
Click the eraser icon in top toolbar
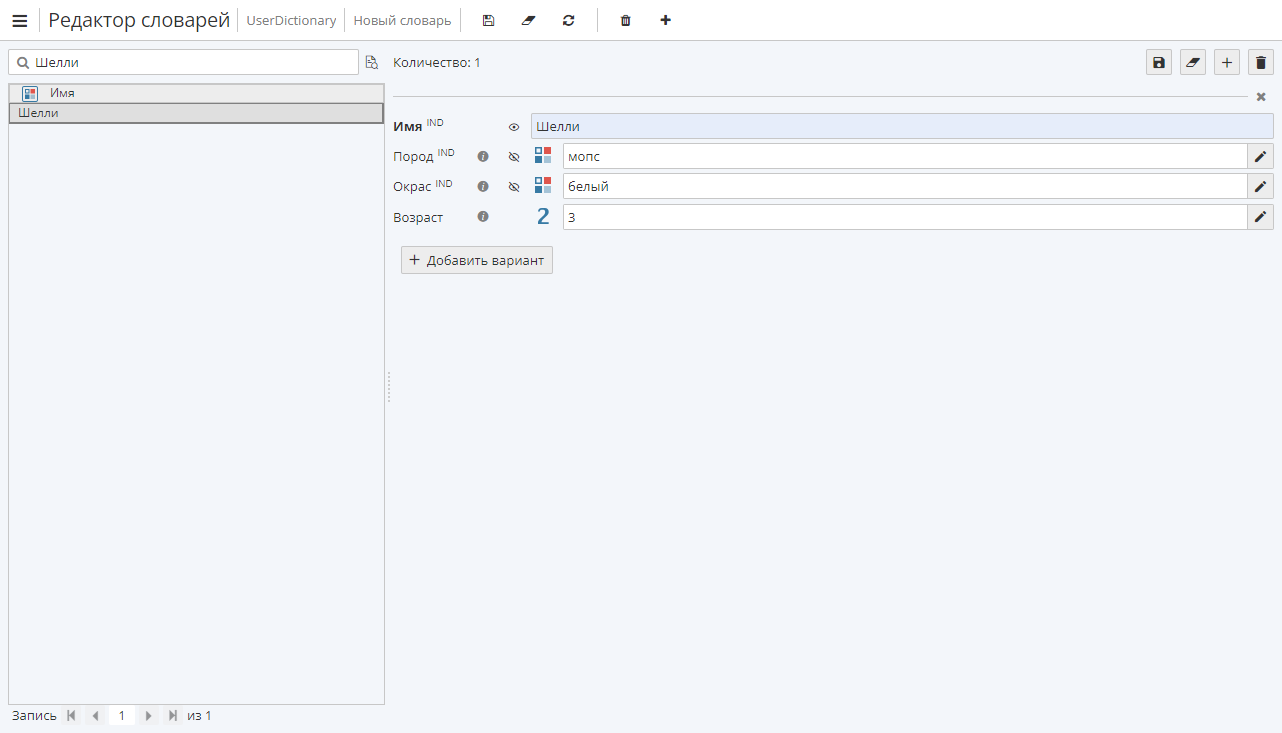coord(529,20)
